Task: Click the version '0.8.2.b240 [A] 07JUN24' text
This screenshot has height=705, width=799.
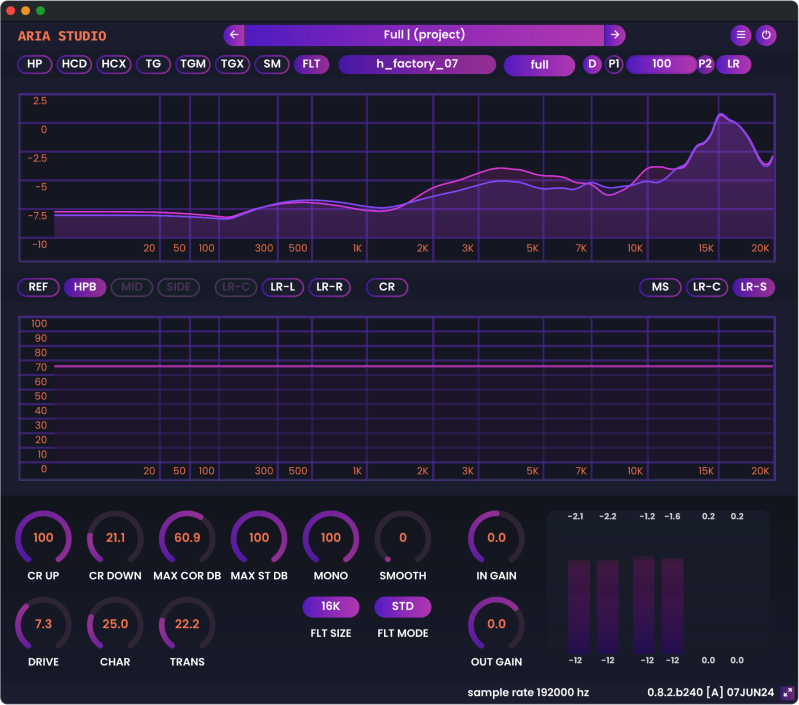Action: click(x=710, y=693)
